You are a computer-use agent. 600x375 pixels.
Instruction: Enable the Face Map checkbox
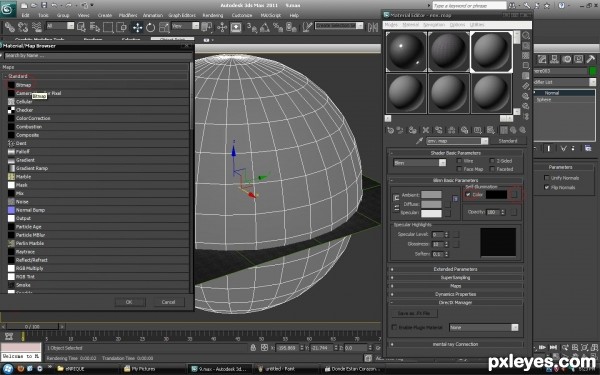460,169
